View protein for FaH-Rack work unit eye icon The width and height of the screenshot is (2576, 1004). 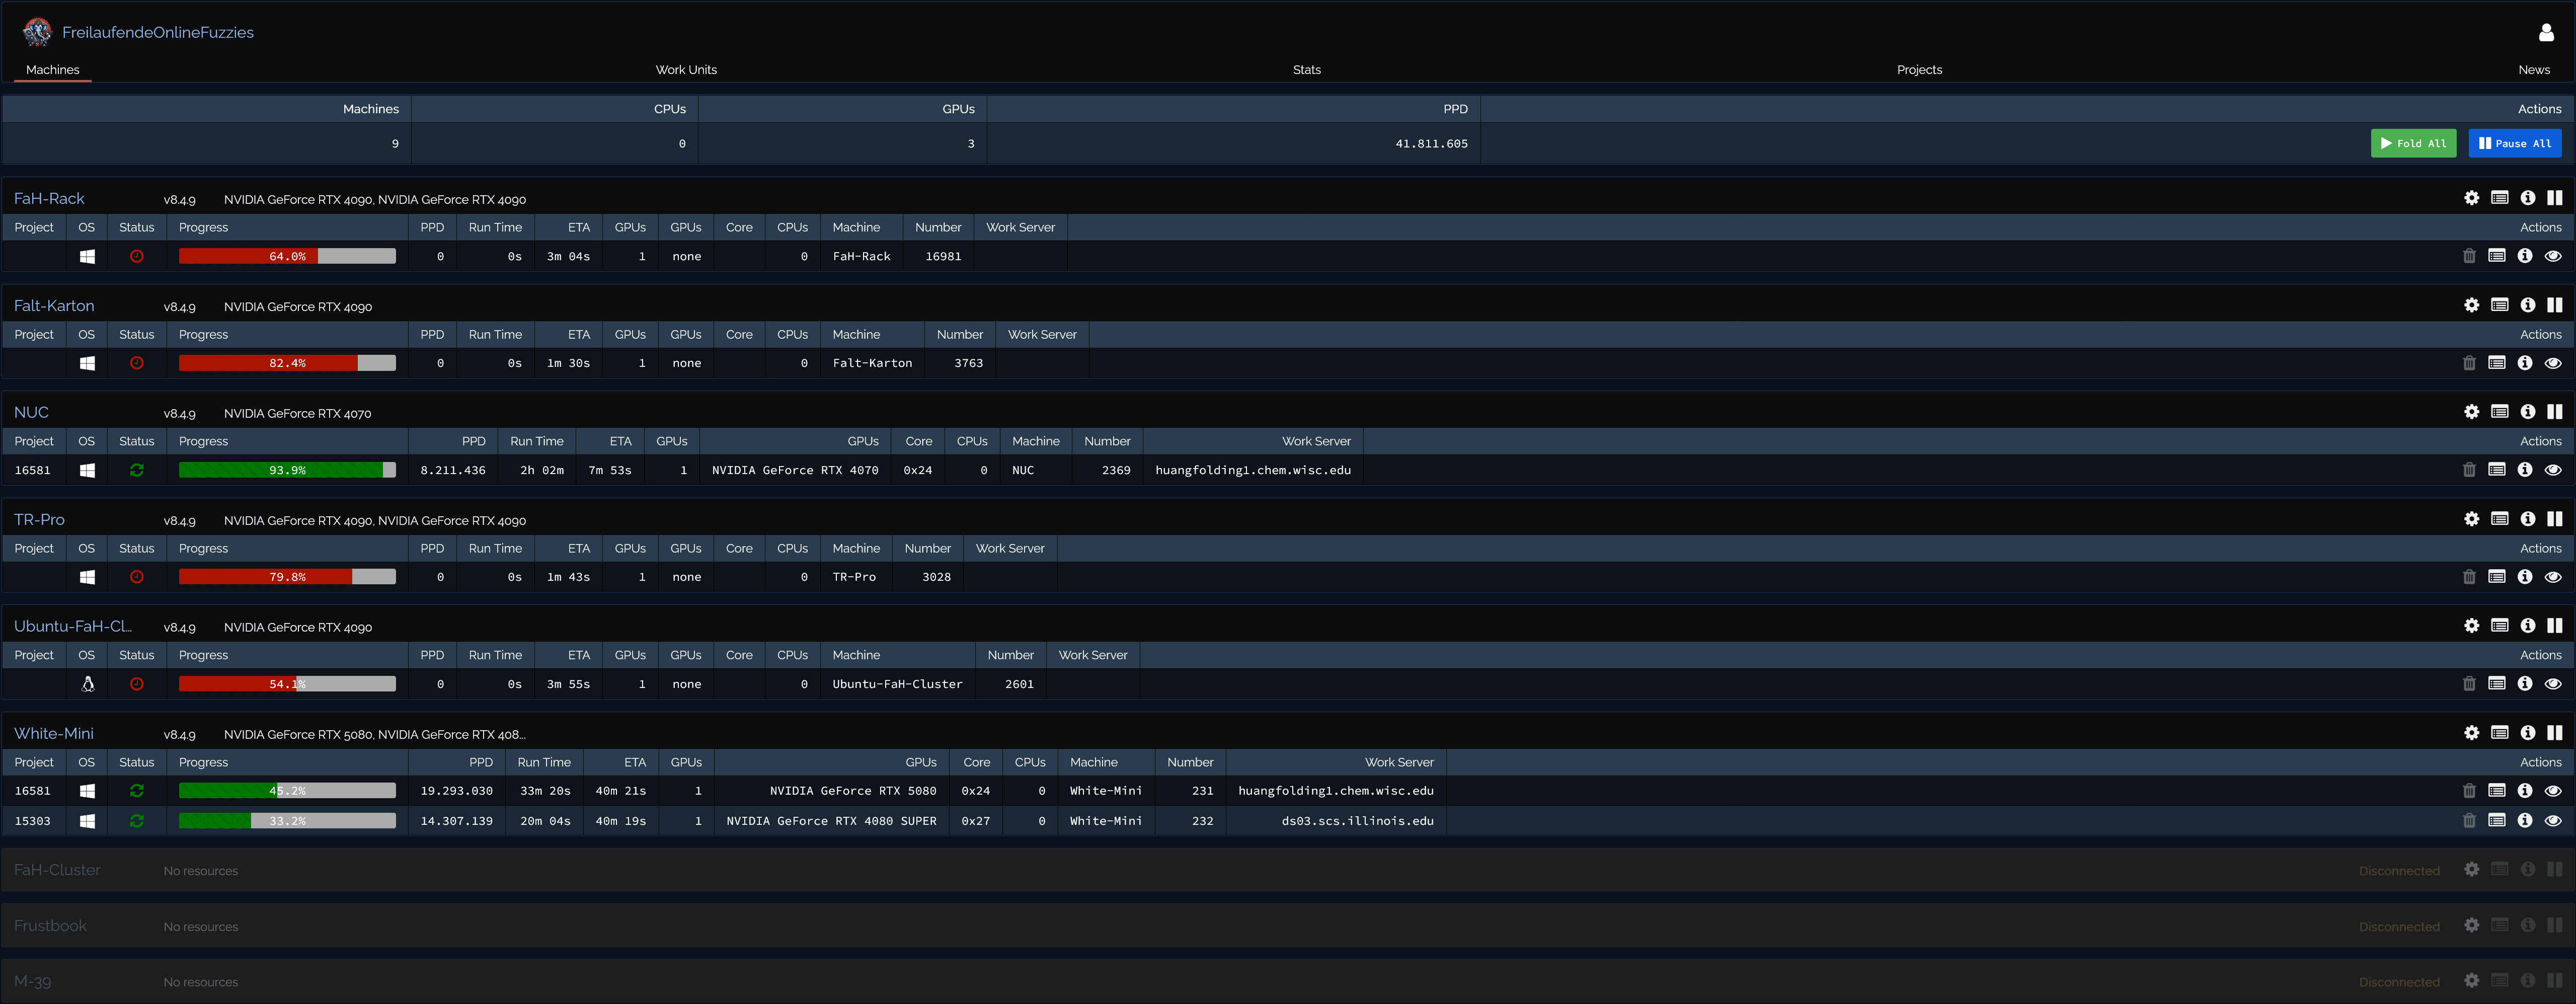click(x=2552, y=256)
